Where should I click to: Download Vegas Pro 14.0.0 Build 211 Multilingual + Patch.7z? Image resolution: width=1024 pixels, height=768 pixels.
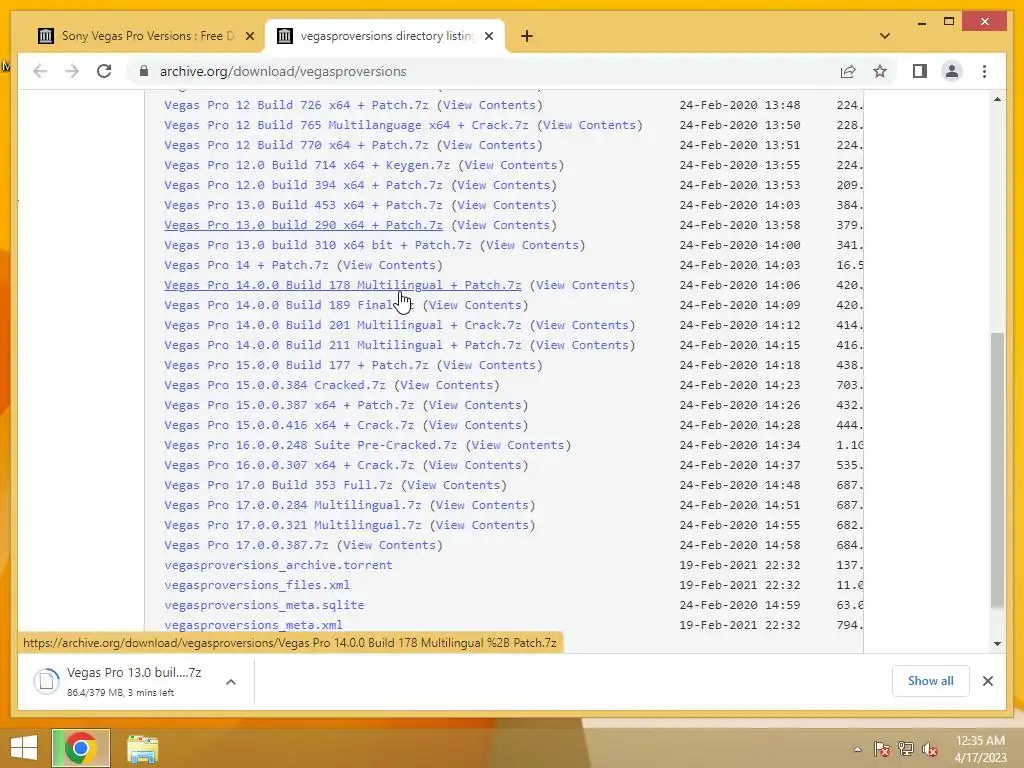343,345
